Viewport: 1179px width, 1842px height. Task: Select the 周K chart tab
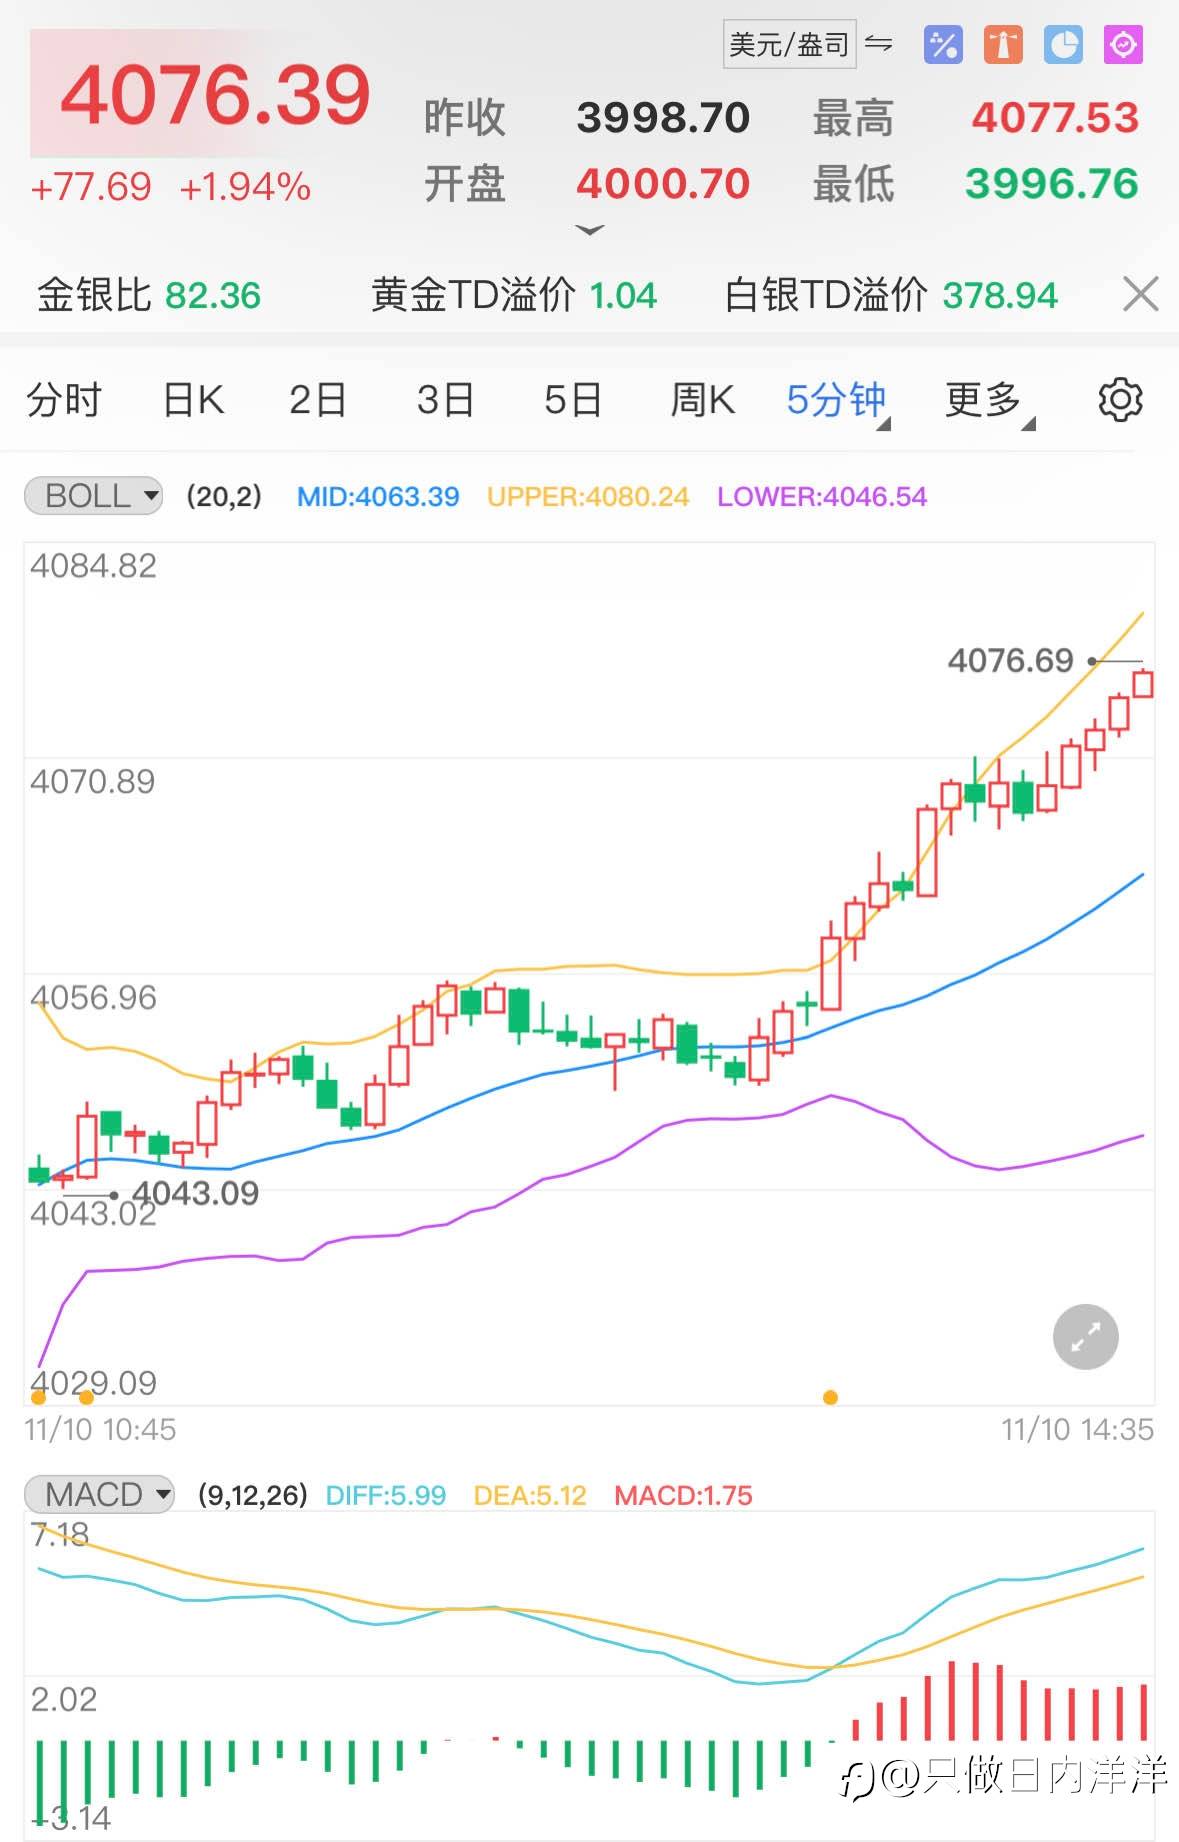point(702,400)
